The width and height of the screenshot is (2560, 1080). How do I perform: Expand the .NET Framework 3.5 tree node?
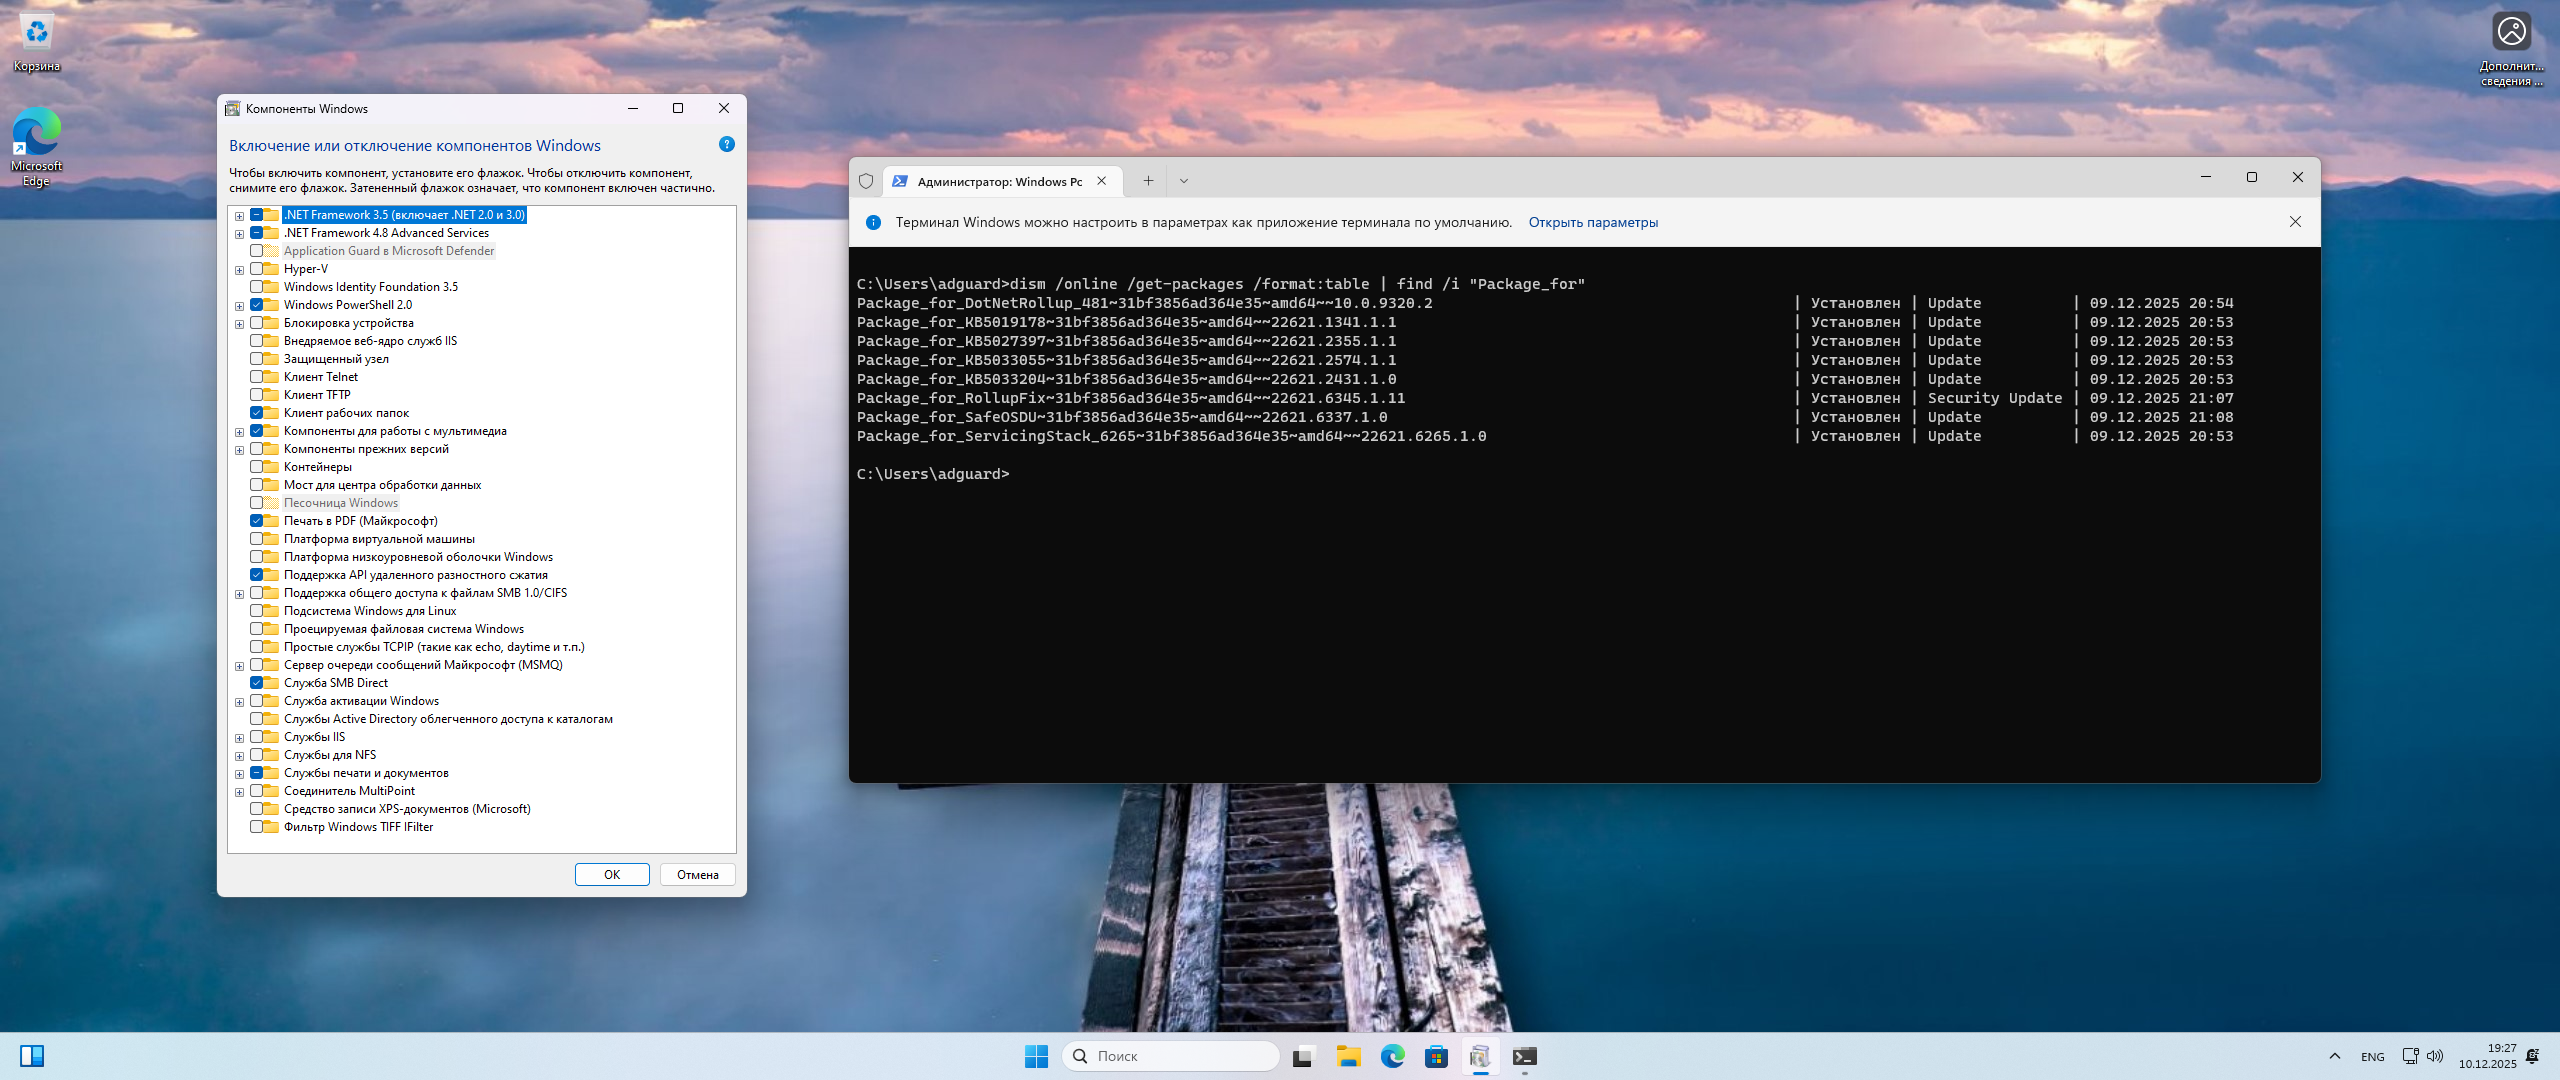pyautogui.click(x=239, y=216)
